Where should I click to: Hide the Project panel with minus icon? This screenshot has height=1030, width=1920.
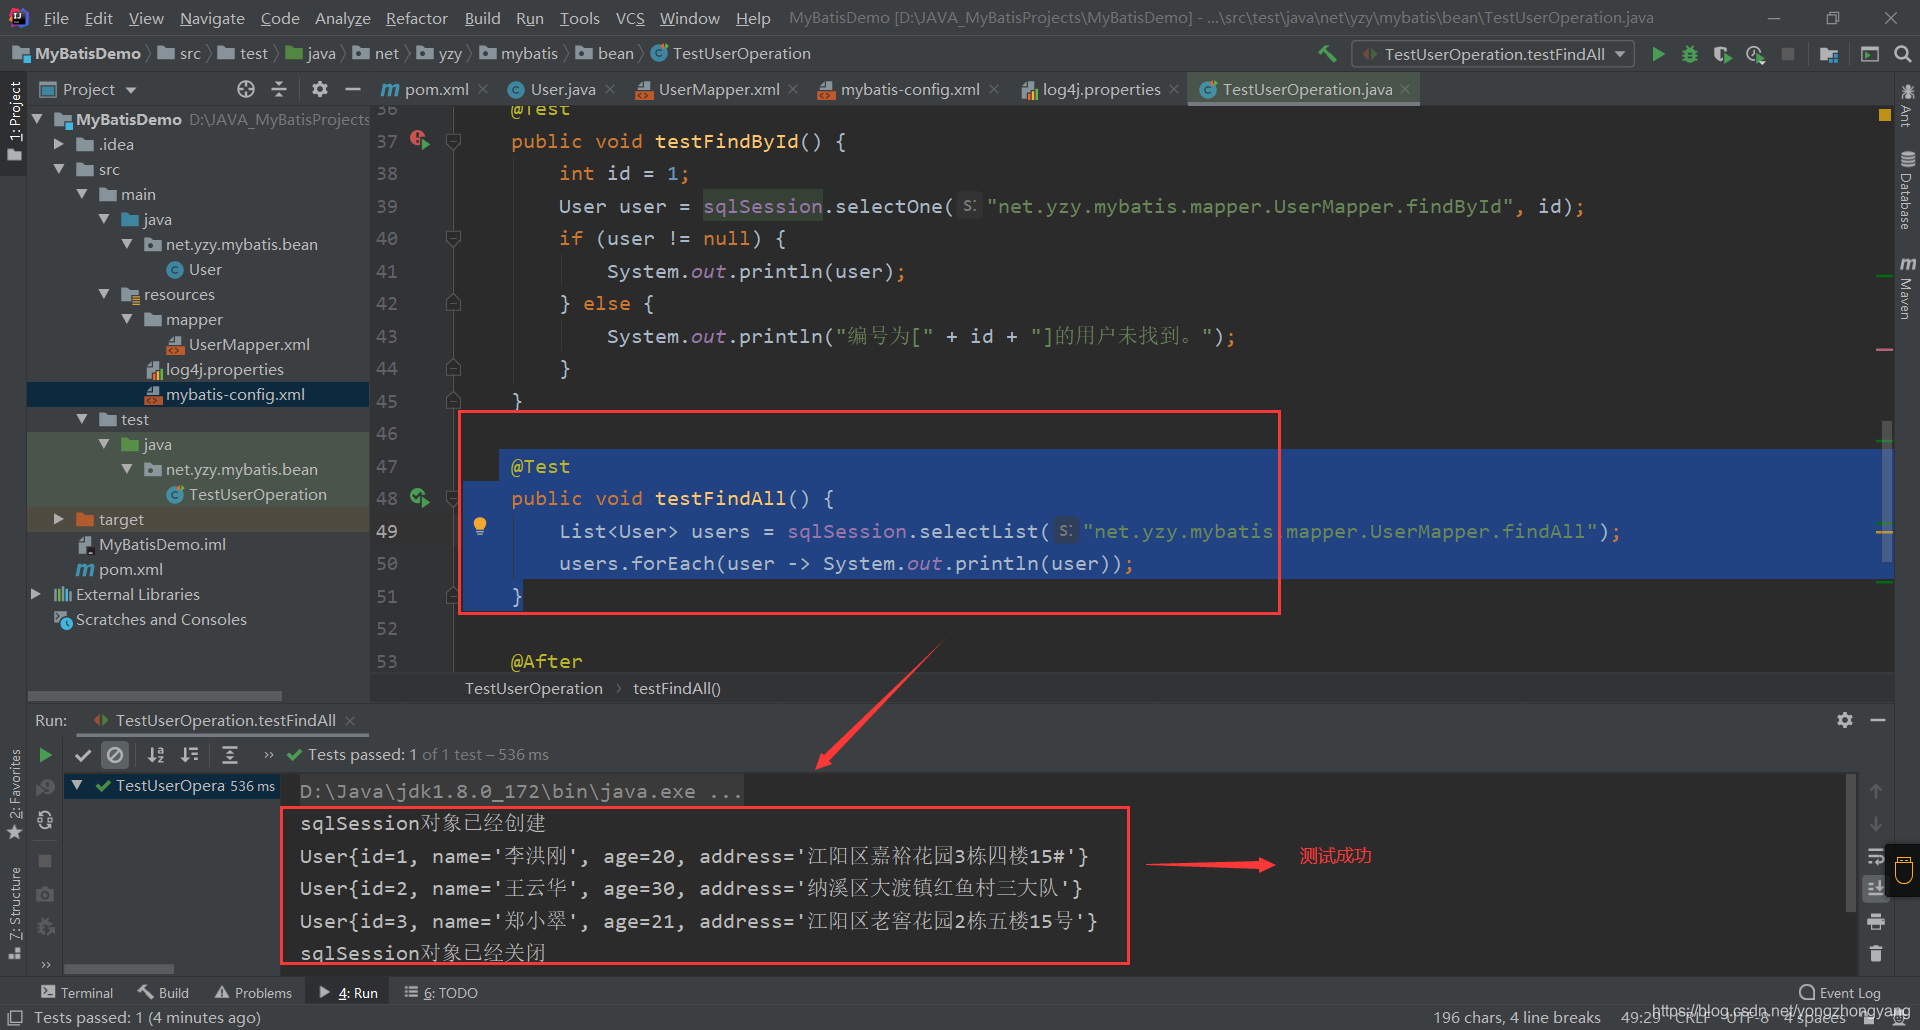click(x=352, y=89)
